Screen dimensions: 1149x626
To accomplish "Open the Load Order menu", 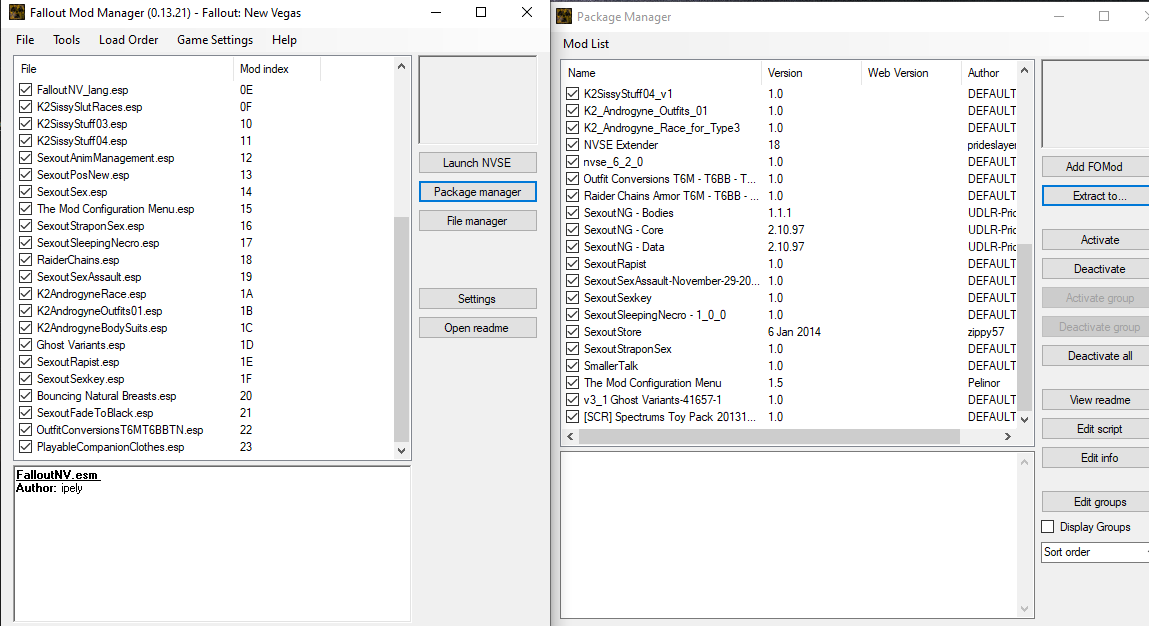I will pos(128,40).
